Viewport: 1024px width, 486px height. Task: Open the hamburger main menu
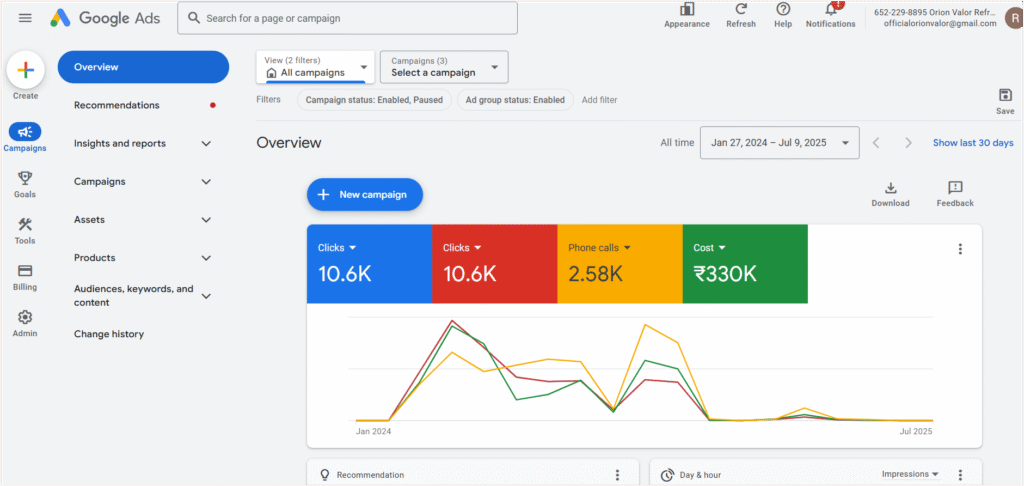coord(25,18)
